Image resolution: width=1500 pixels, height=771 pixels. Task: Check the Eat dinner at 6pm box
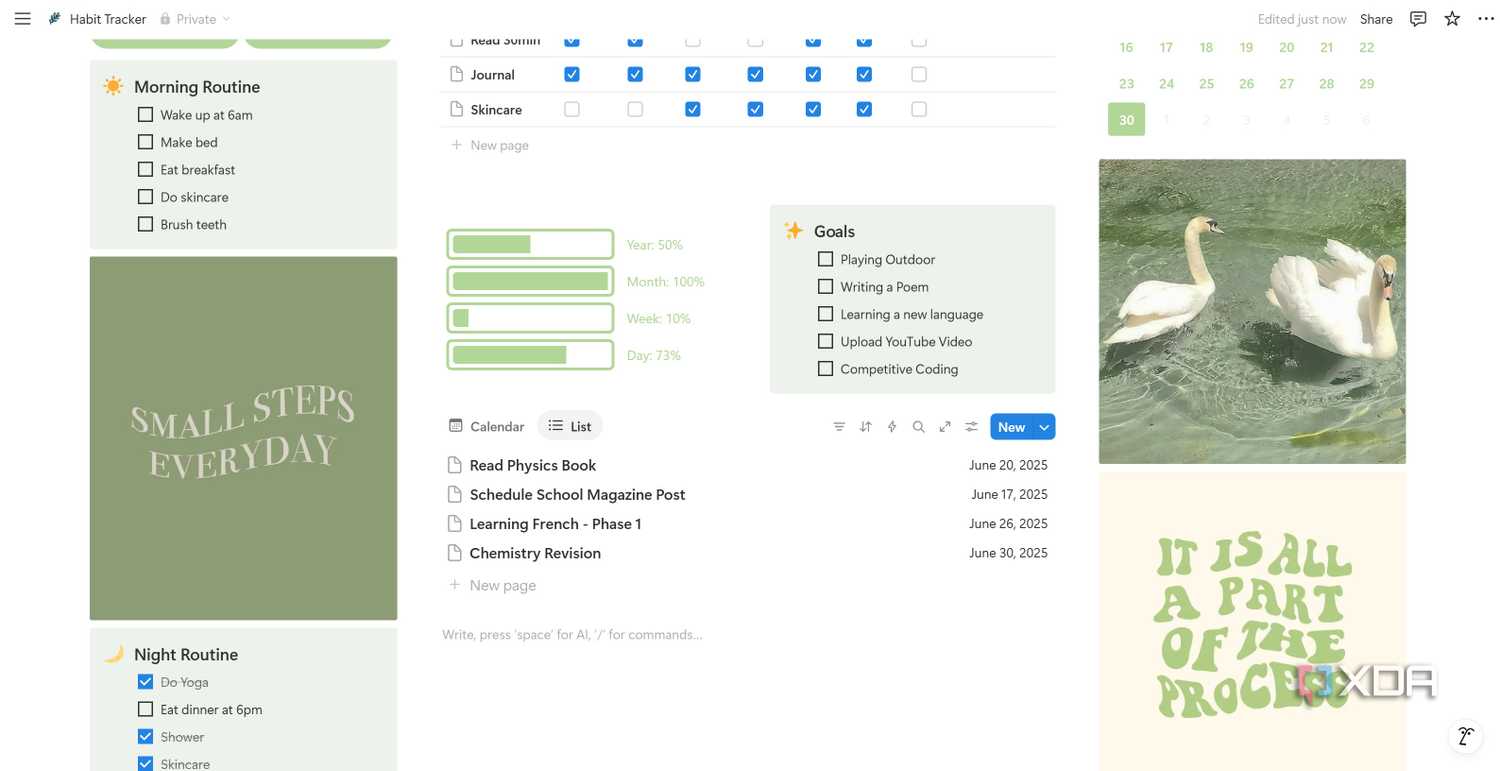point(146,709)
